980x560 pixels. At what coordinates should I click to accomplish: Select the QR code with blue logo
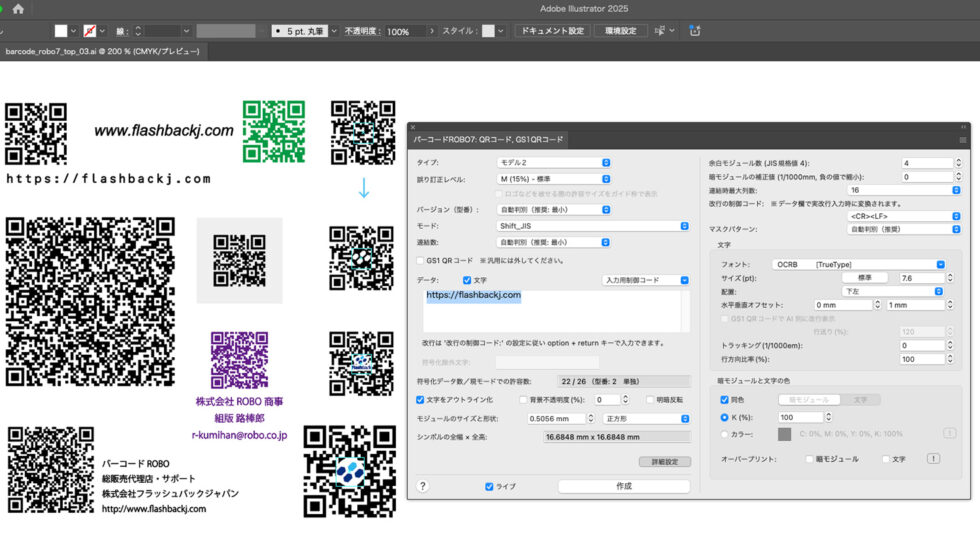(x=349, y=472)
